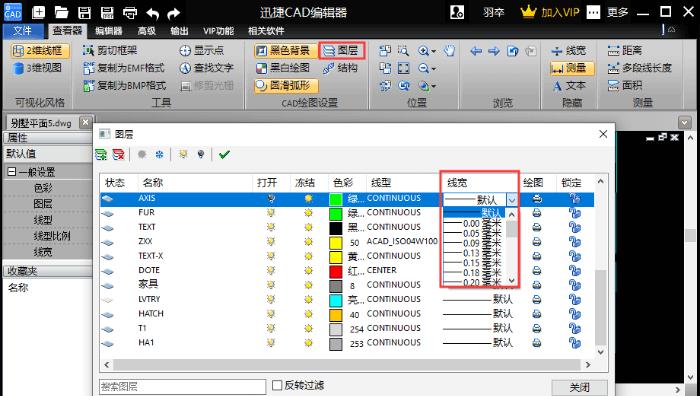Click the red color swatch of DOTE layer
Viewport: 700px width, 396px height.
(335, 271)
